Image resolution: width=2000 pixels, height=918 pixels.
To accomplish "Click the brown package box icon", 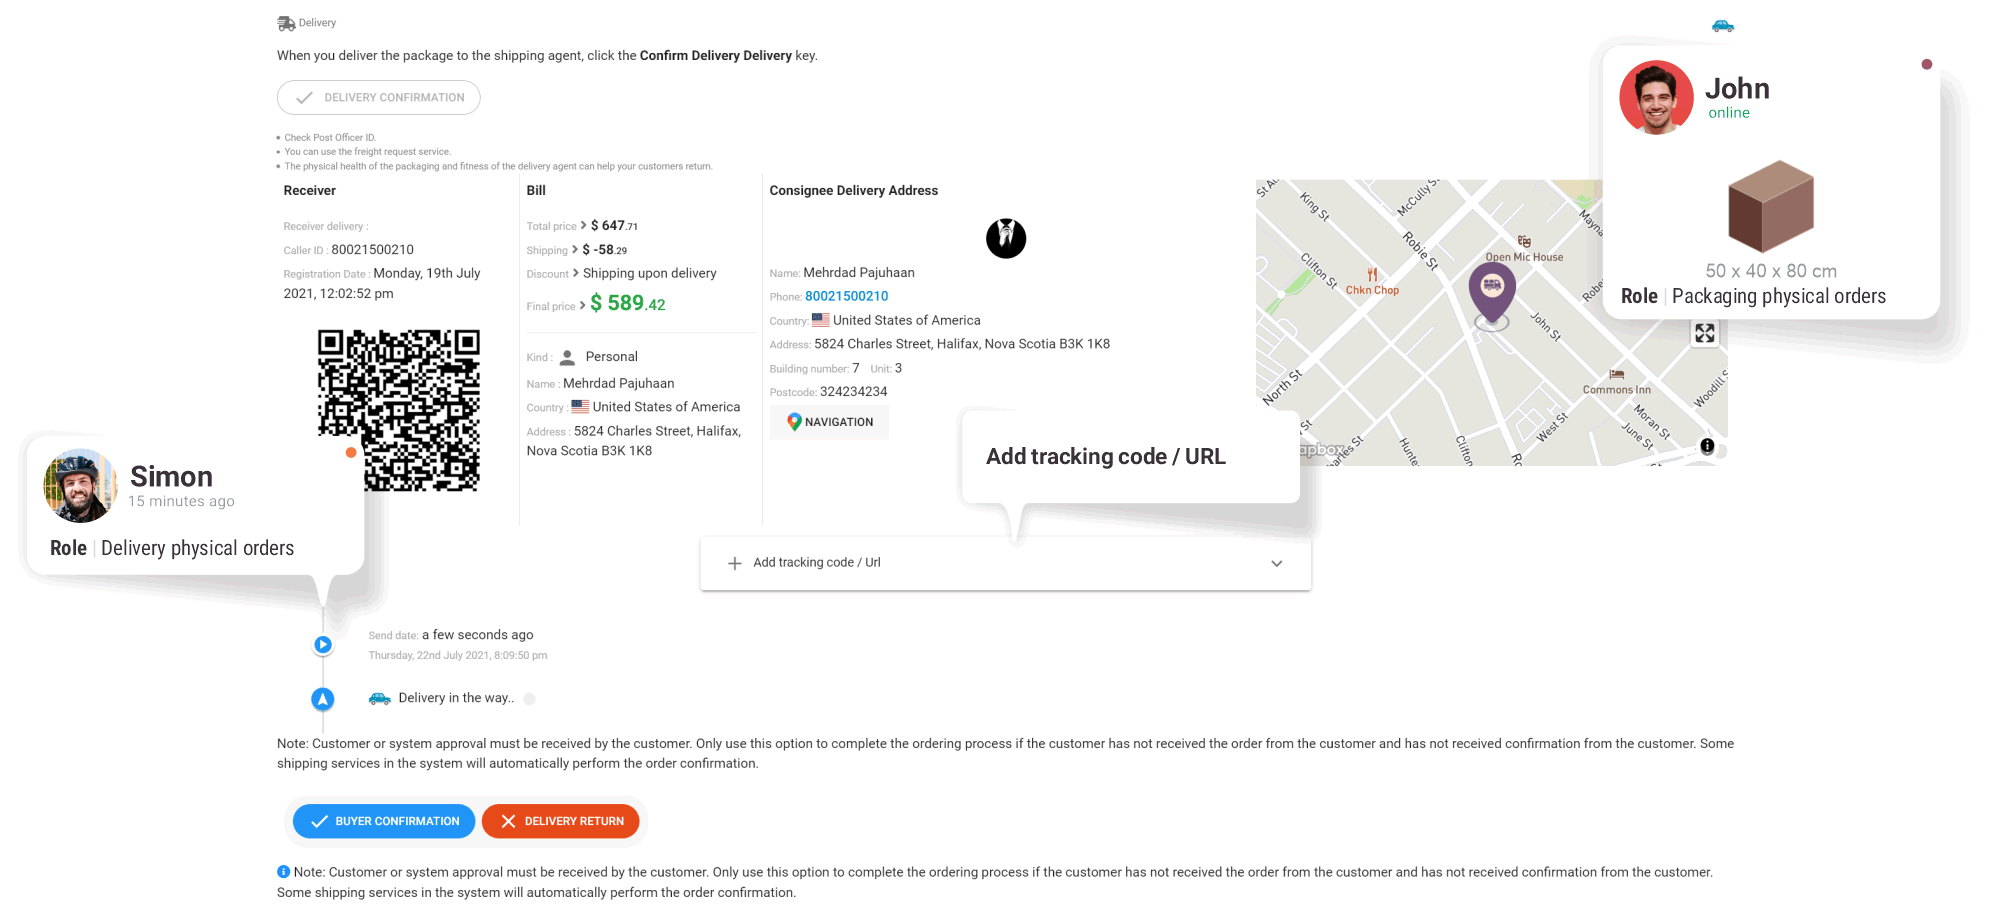I will (x=1771, y=207).
